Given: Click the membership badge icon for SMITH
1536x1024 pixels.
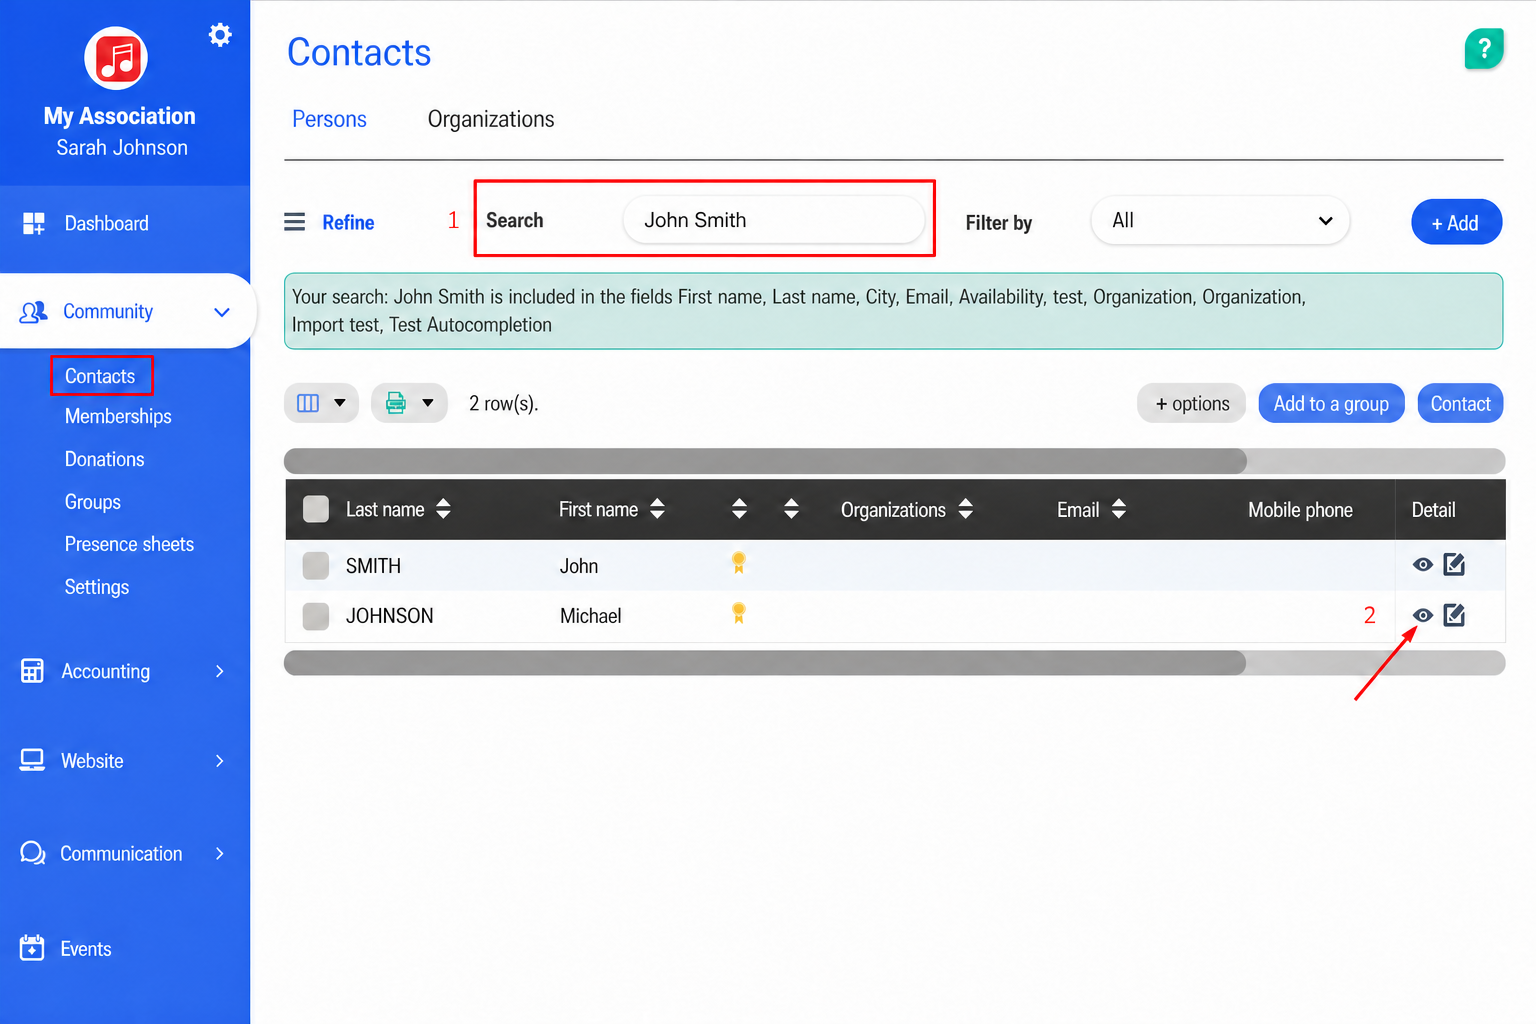Looking at the screenshot, I should [739, 563].
